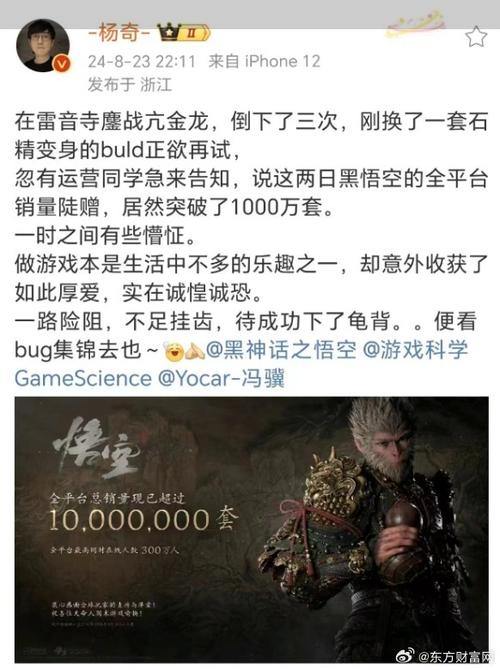This screenshot has width=500, height=670.
Task: Tap the 来自 iPhone 12 source label
Action: tap(264, 62)
